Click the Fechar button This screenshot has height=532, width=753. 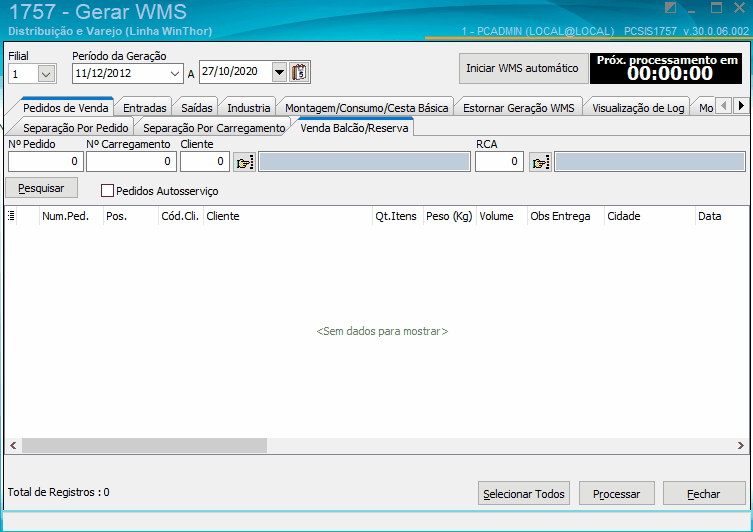[x=704, y=494]
